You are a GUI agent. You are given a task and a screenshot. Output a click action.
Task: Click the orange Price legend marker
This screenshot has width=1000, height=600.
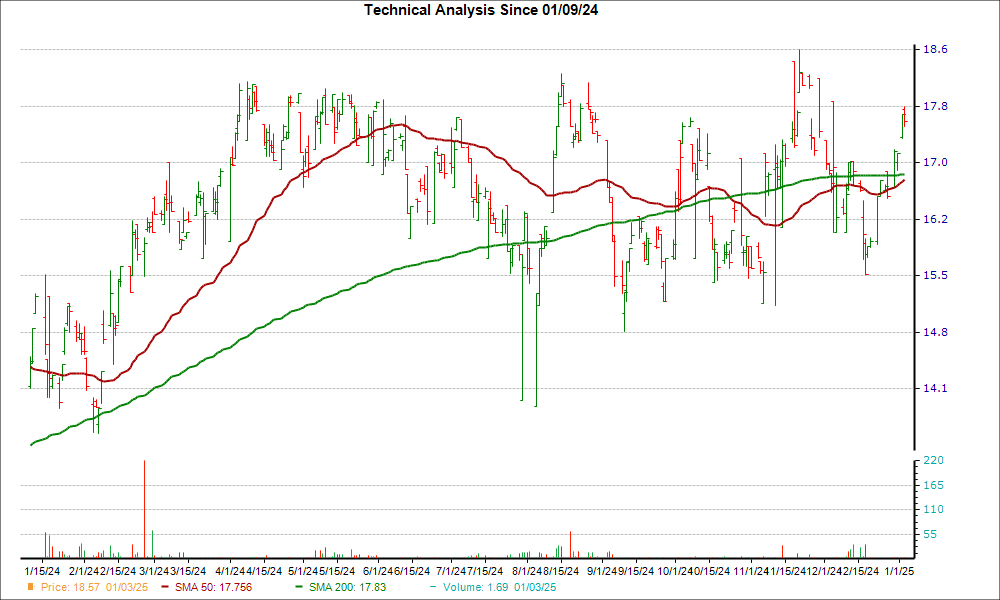point(29,586)
